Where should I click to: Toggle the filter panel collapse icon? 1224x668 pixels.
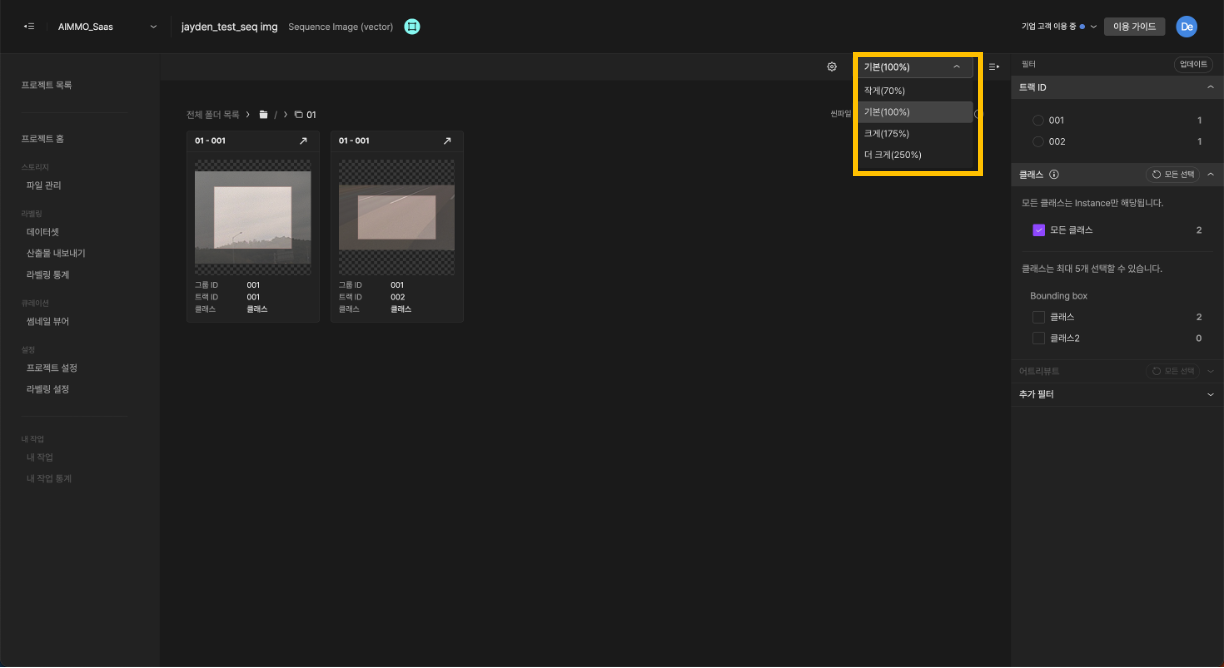[994, 67]
